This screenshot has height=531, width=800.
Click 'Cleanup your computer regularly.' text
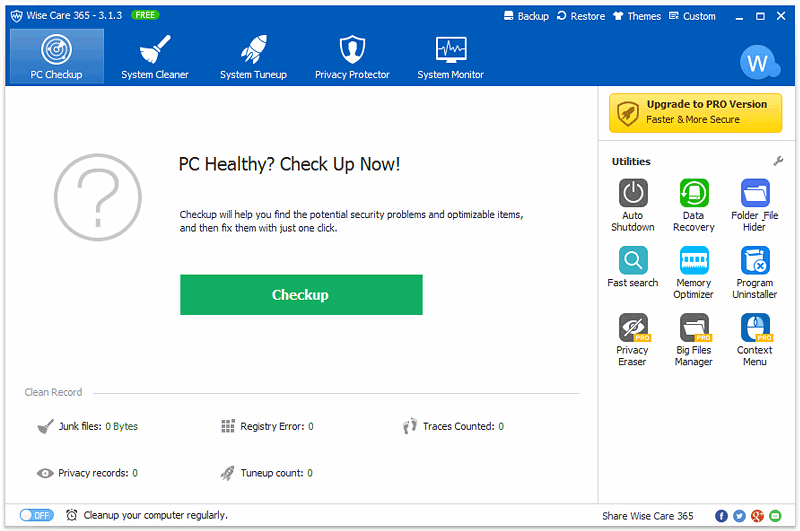pos(156,515)
